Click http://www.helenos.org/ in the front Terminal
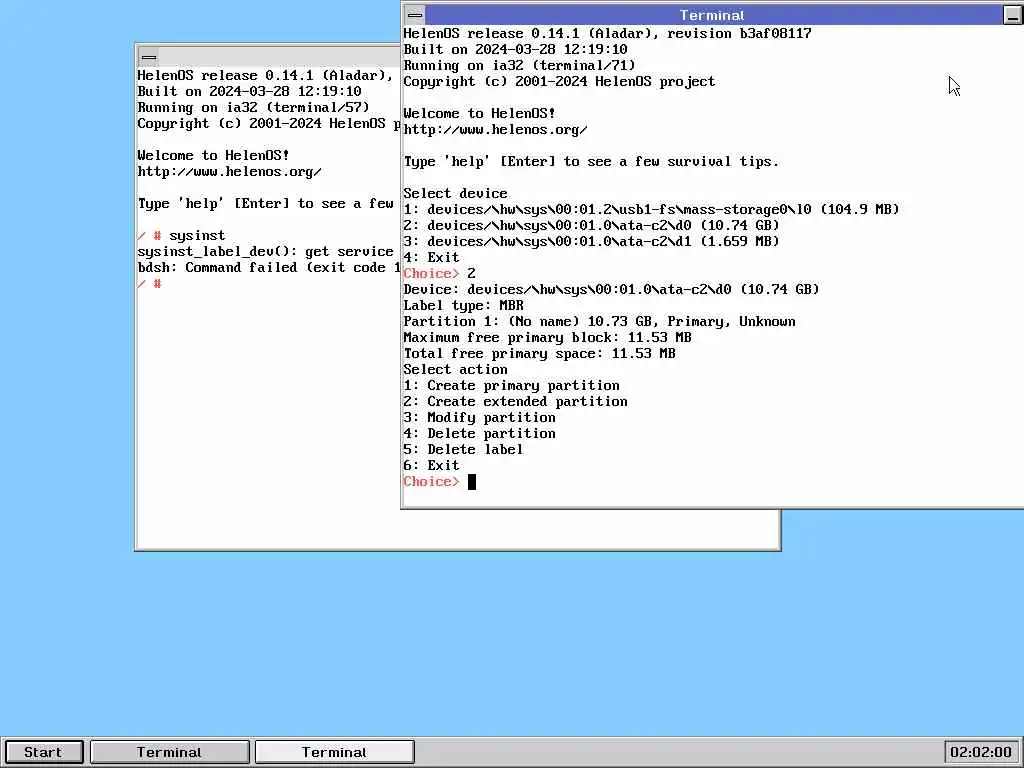The height and width of the screenshot is (768, 1024). pos(495,129)
